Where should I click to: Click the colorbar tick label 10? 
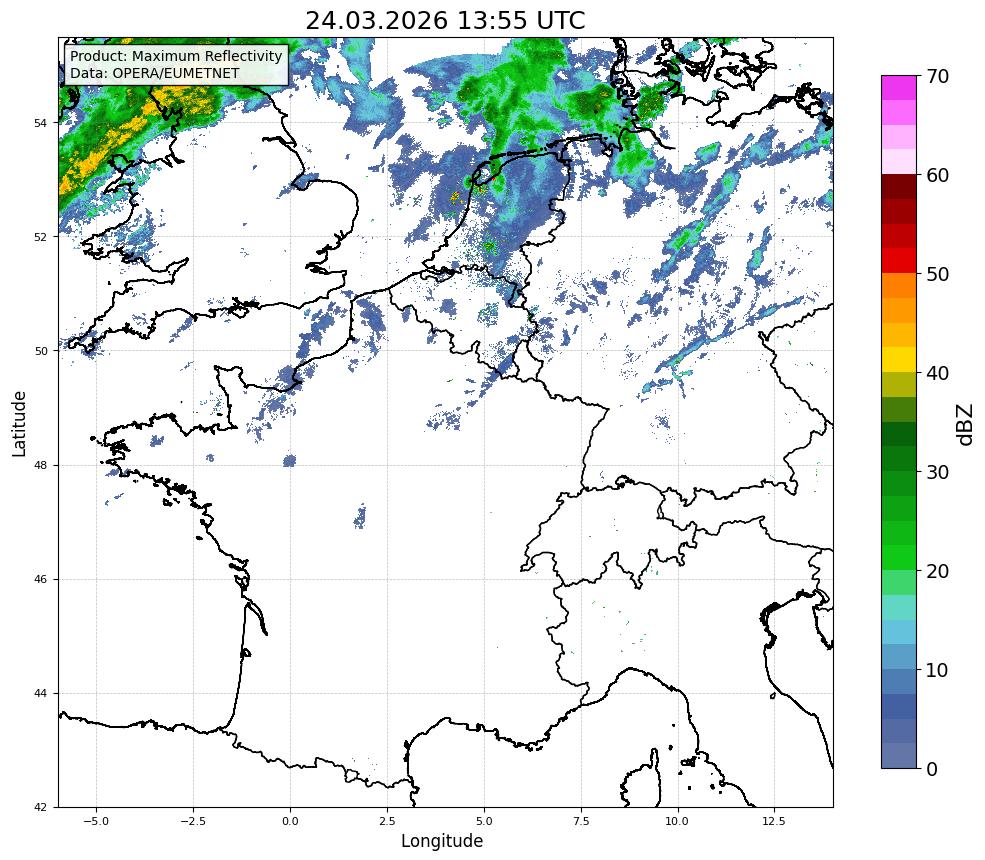[x=937, y=670]
